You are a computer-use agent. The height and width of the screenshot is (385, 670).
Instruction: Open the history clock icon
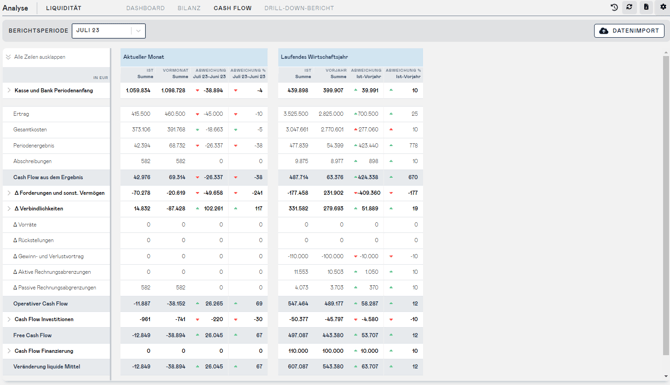click(614, 7)
